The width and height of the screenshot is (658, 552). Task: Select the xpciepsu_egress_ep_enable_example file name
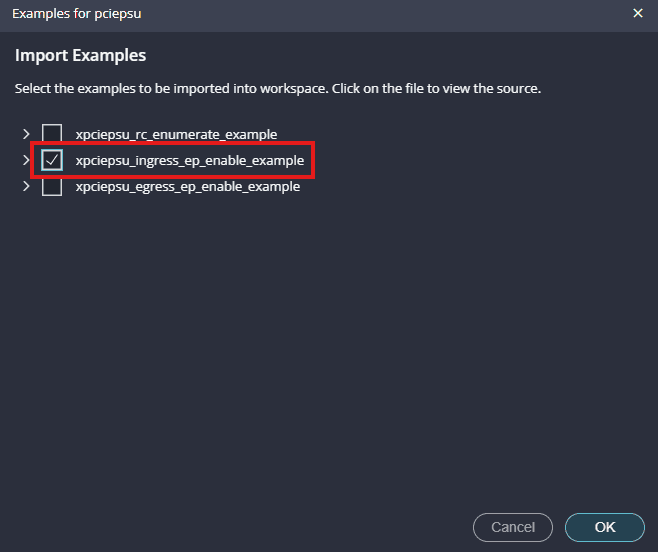tap(187, 187)
